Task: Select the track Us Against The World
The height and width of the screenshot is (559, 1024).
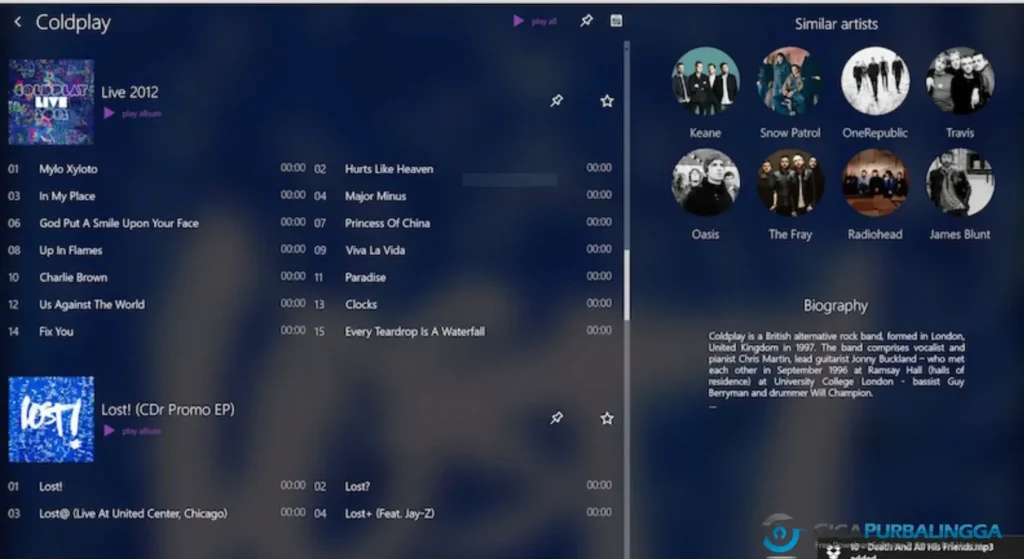Action: pos(92,304)
